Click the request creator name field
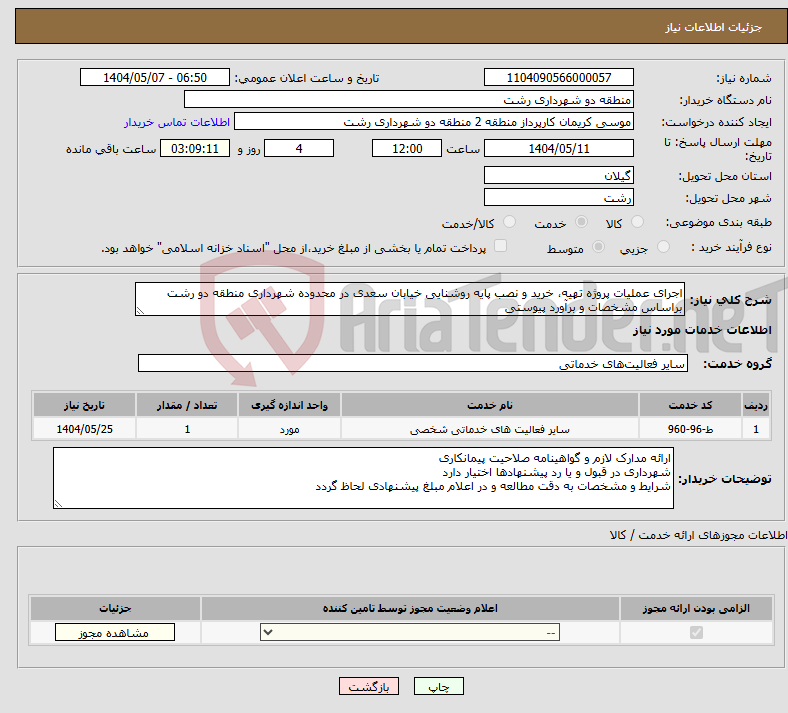The height and width of the screenshot is (713, 788). [x=434, y=122]
